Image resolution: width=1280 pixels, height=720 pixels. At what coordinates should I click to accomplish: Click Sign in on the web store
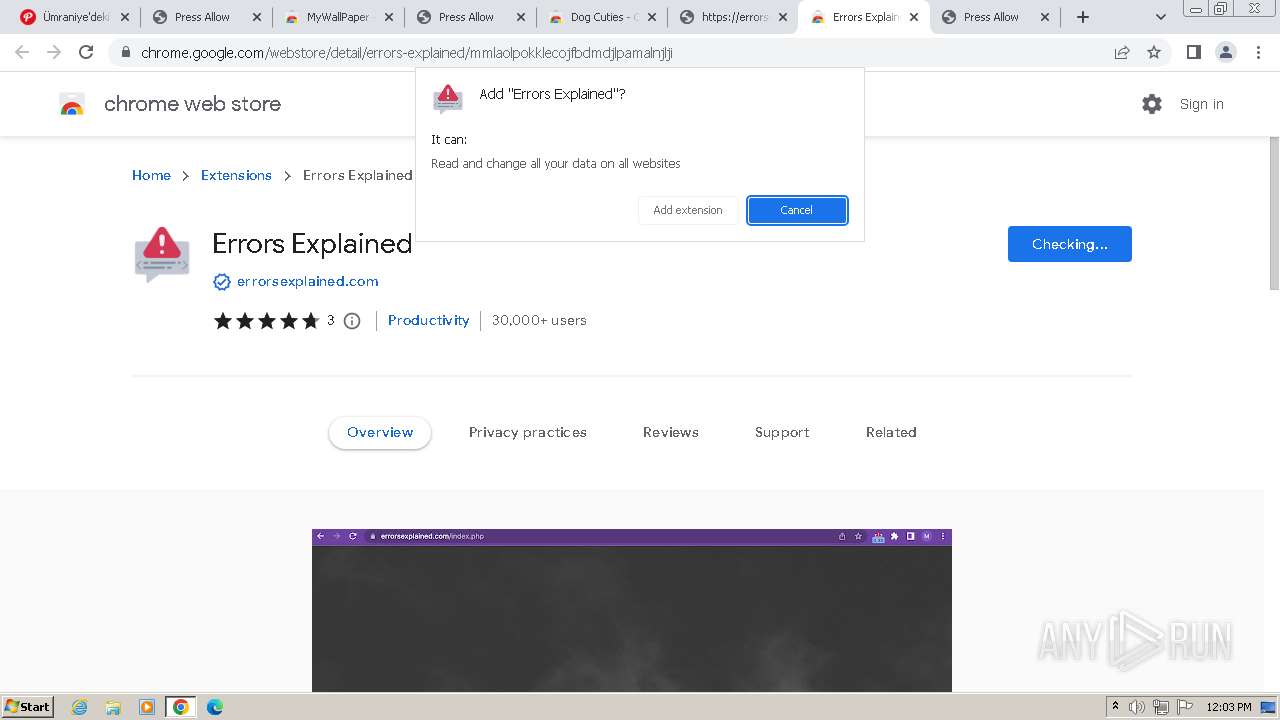tap(1201, 104)
